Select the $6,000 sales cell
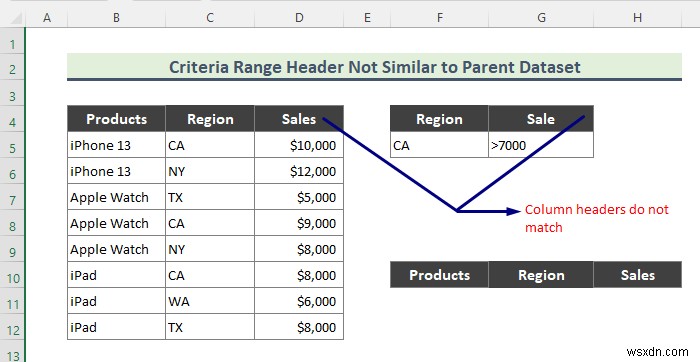 (299, 301)
